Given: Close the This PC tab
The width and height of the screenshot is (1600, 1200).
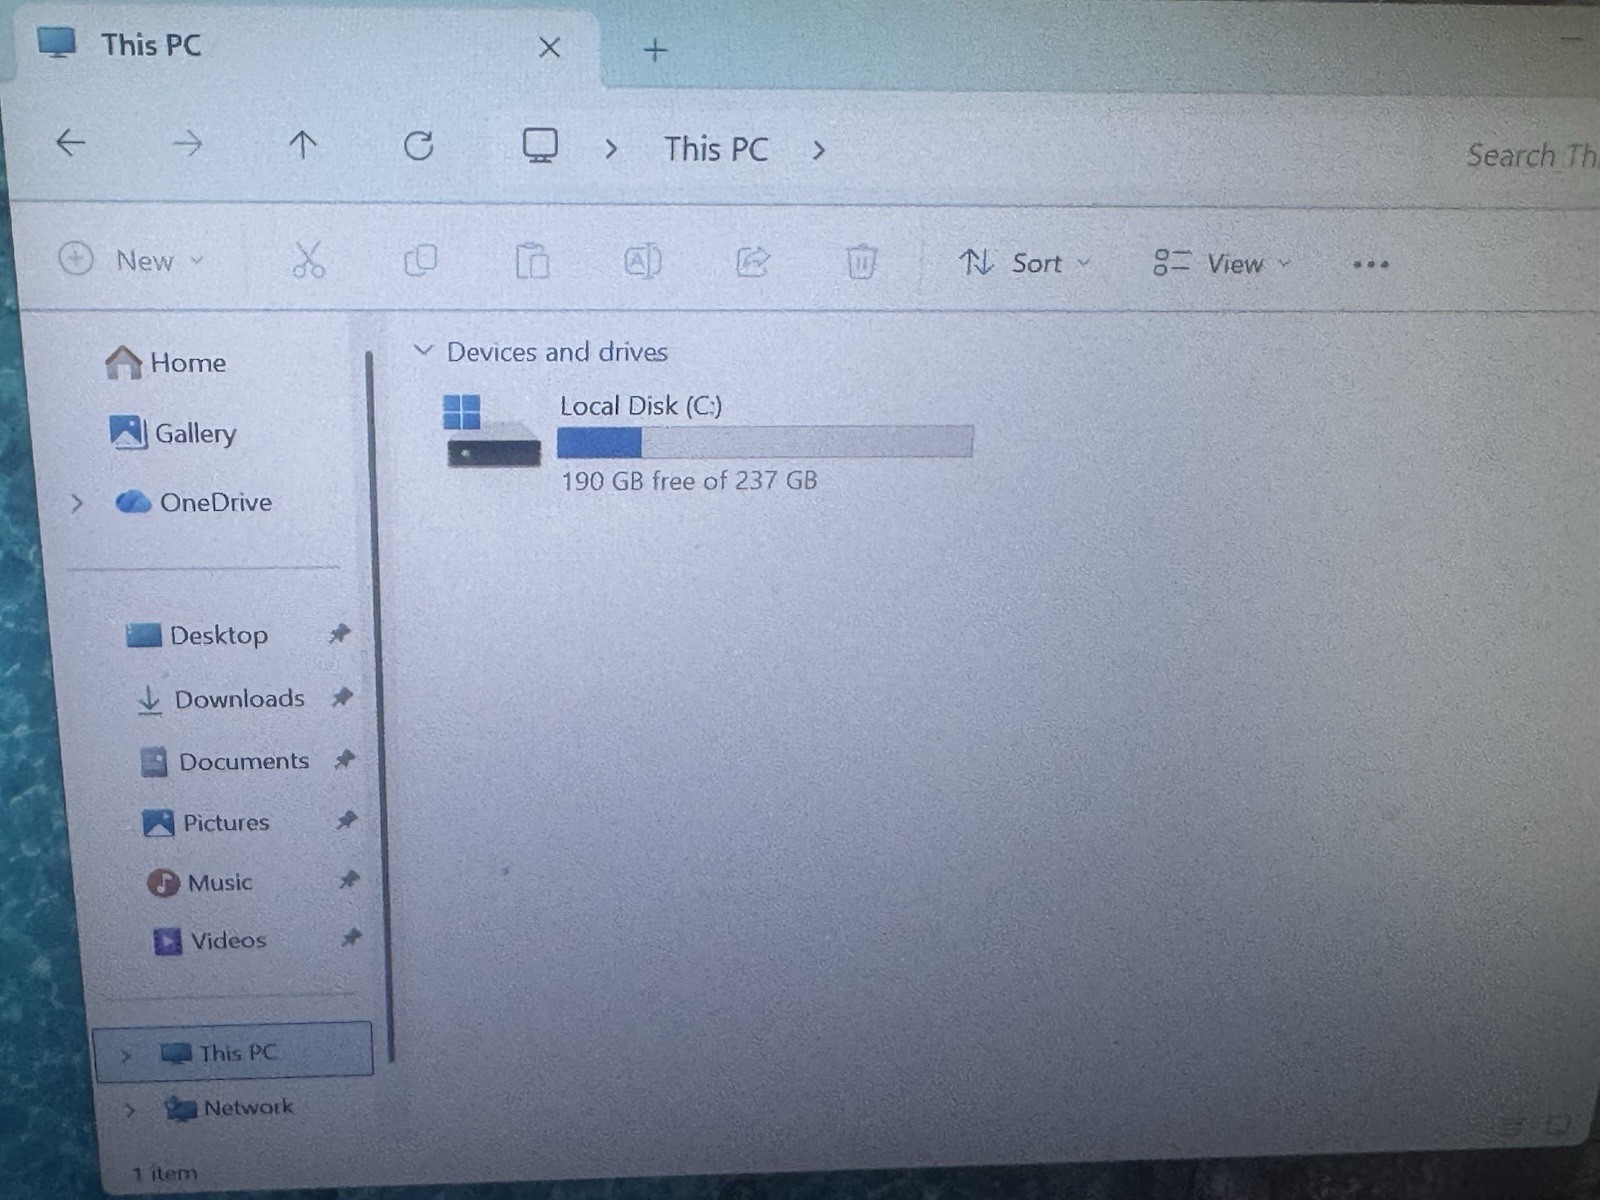Looking at the screenshot, I should [549, 47].
